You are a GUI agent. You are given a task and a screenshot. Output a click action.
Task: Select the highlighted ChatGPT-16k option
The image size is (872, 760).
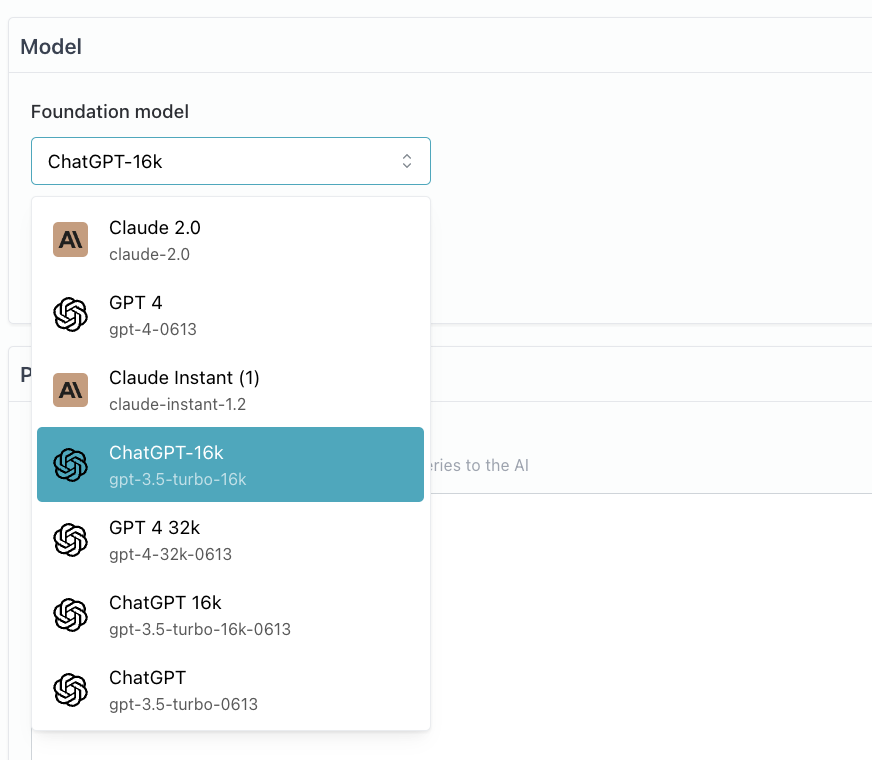tap(230, 465)
